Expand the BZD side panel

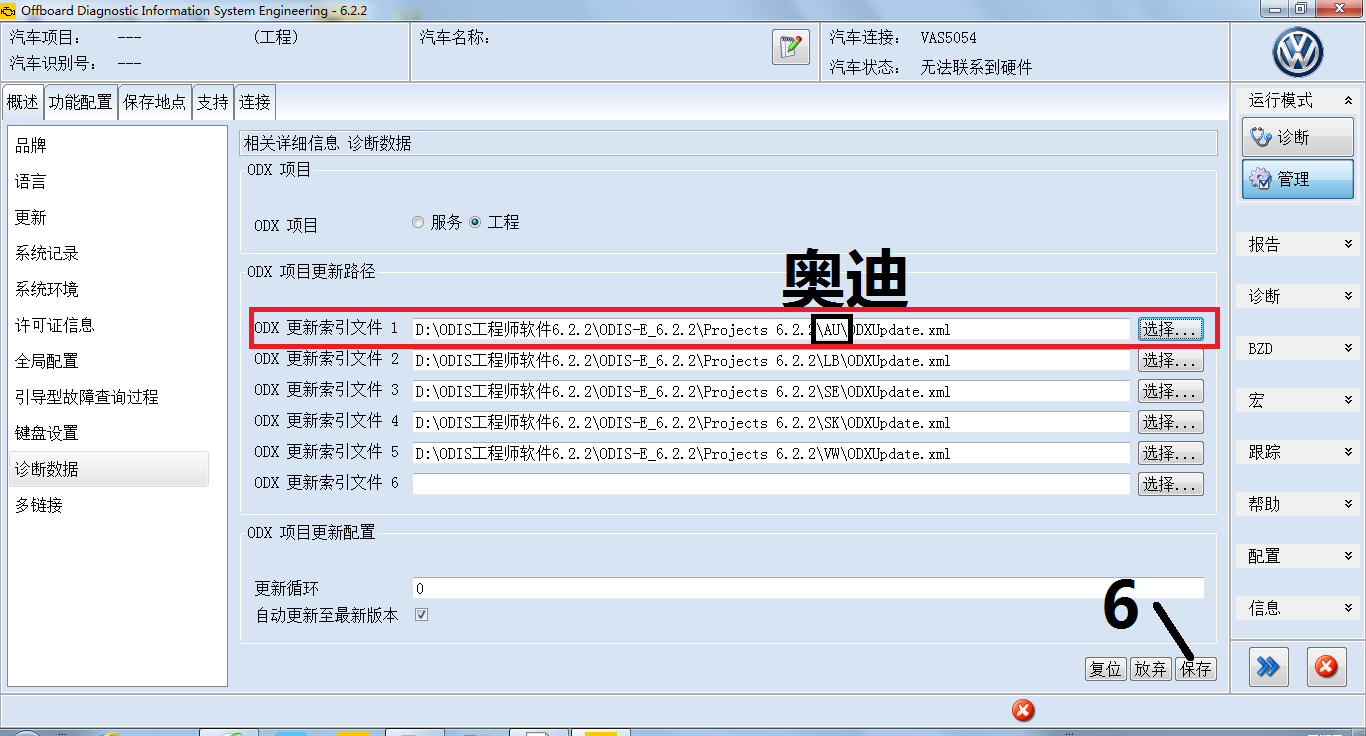tap(1298, 348)
